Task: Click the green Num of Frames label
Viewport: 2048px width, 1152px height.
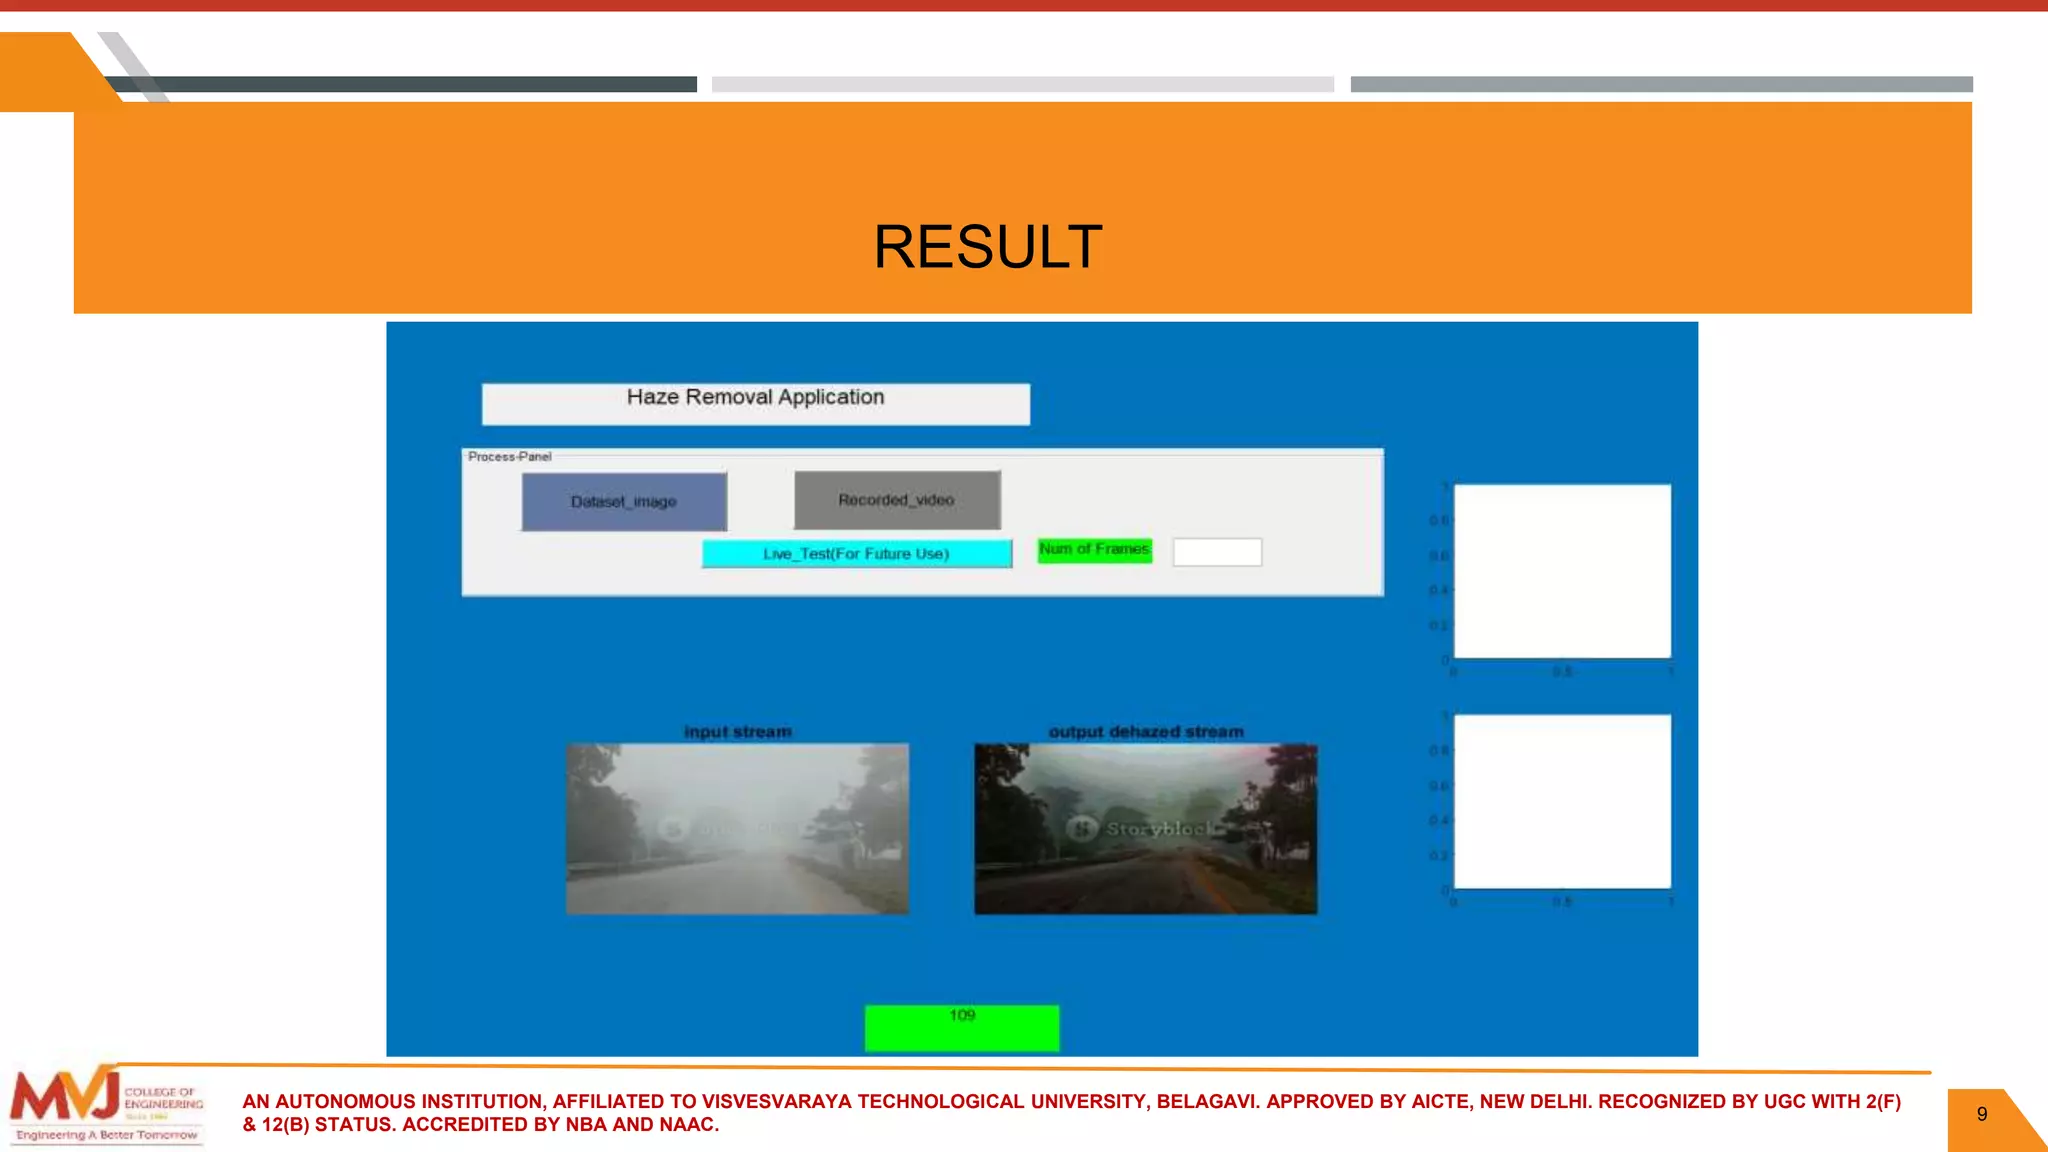Action: click(x=1094, y=549)
